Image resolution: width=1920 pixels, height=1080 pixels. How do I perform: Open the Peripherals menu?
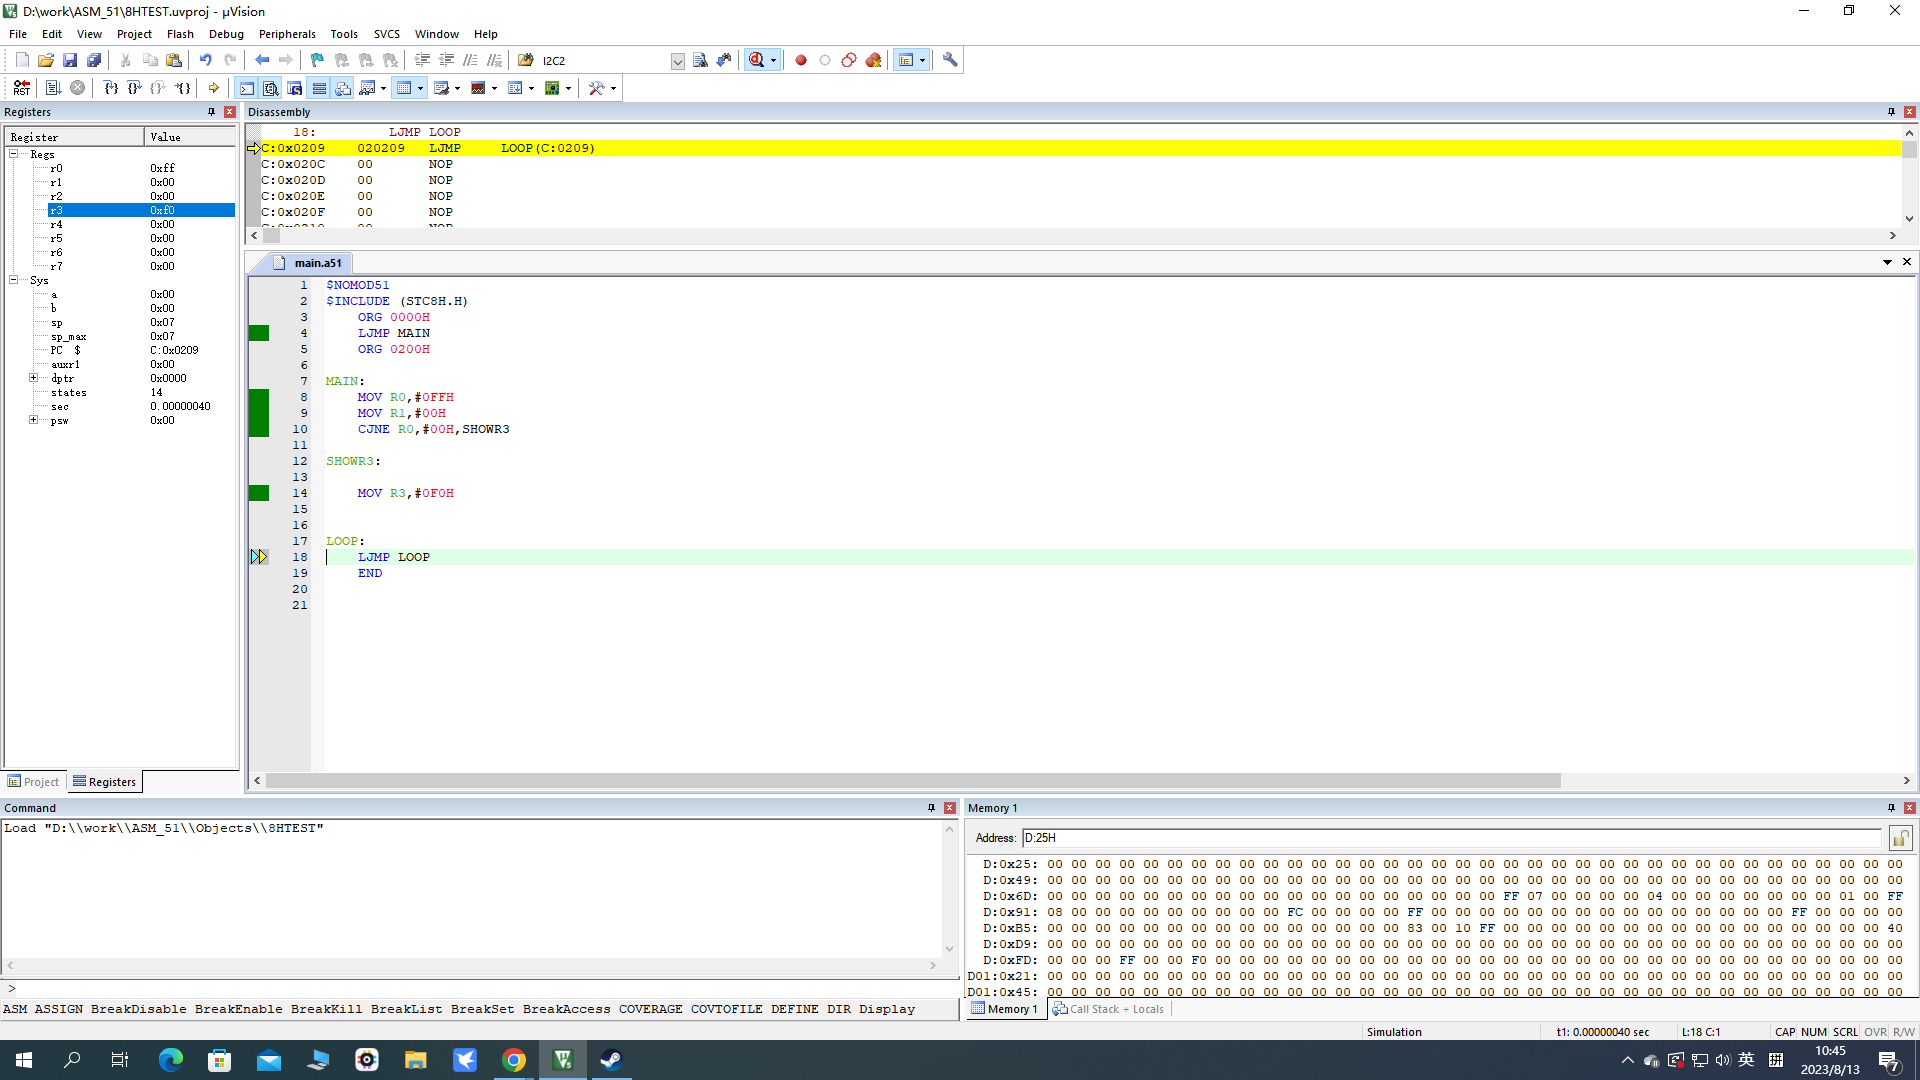tap(287, 34)
